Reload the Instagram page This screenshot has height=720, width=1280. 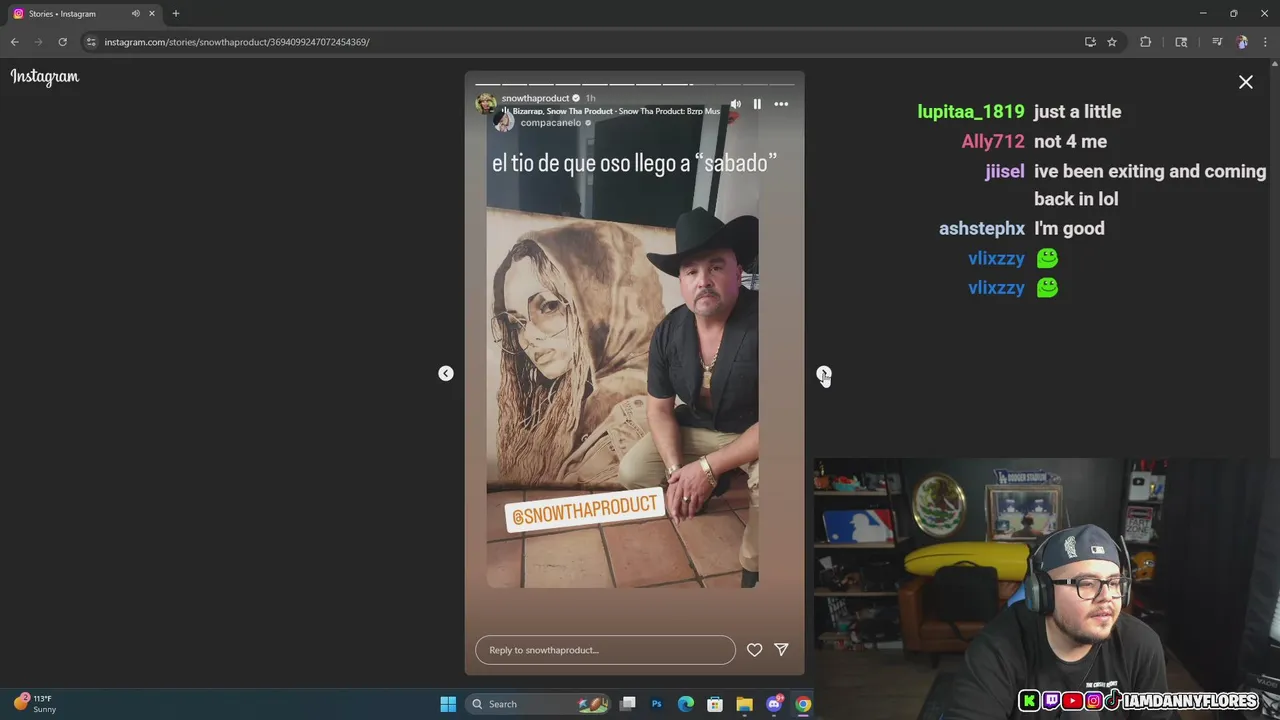(62, 42)
